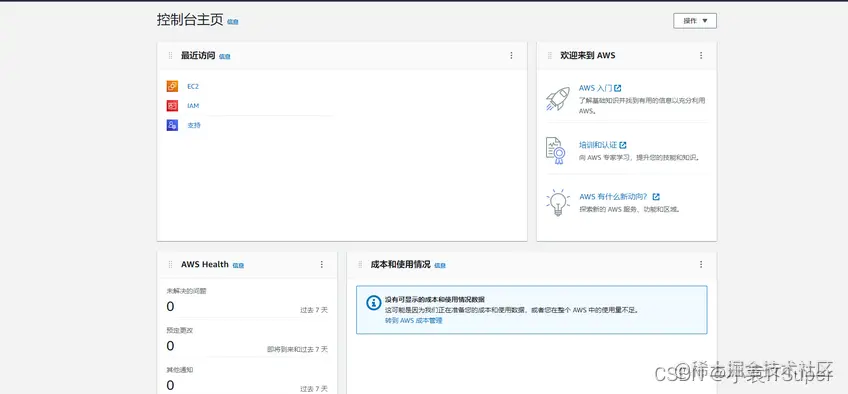
Task: Click the 控制台主页 page heading
Action: pyautogui.click(x=190, y=20)
